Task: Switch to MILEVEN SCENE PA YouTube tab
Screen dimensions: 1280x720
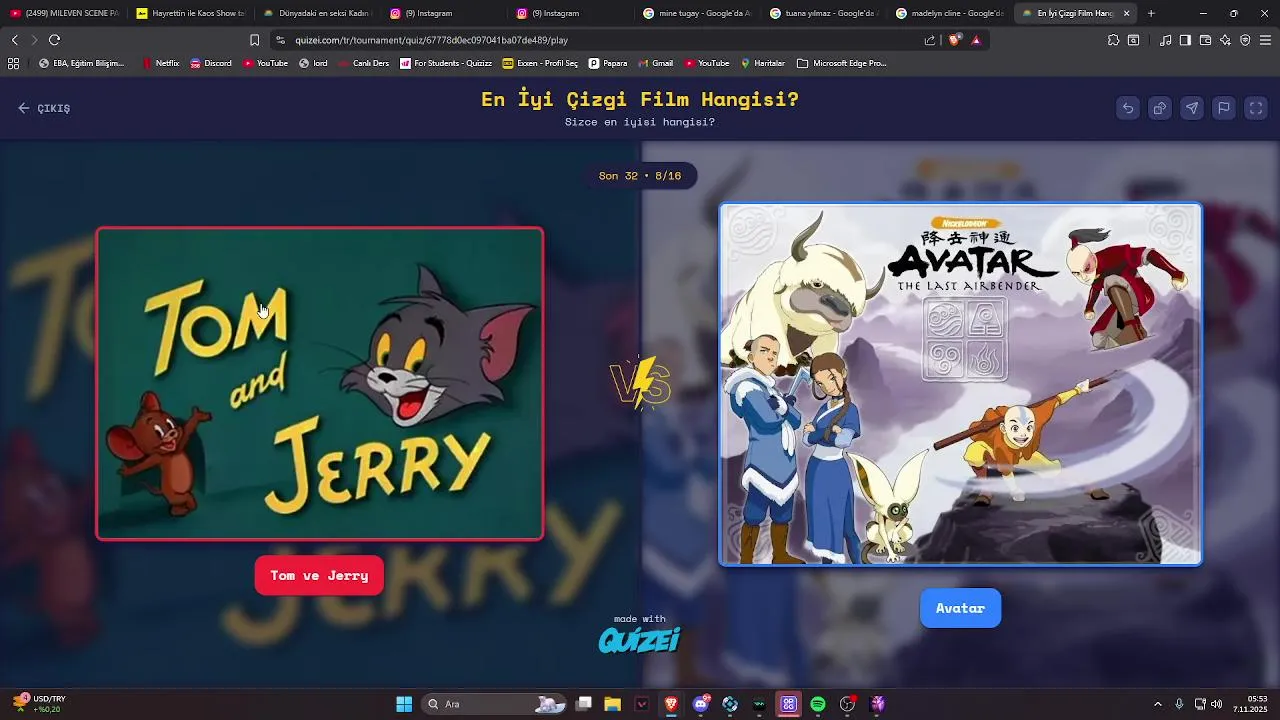Action: [64, 13]
